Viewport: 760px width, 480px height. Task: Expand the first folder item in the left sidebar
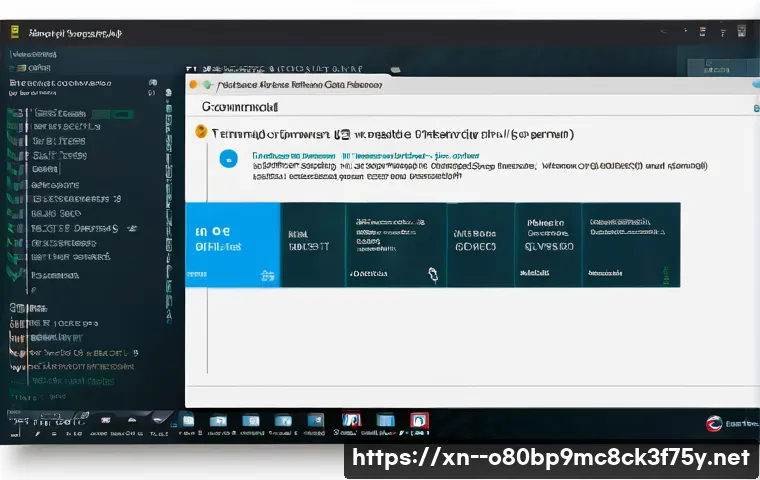pos(22,69)
